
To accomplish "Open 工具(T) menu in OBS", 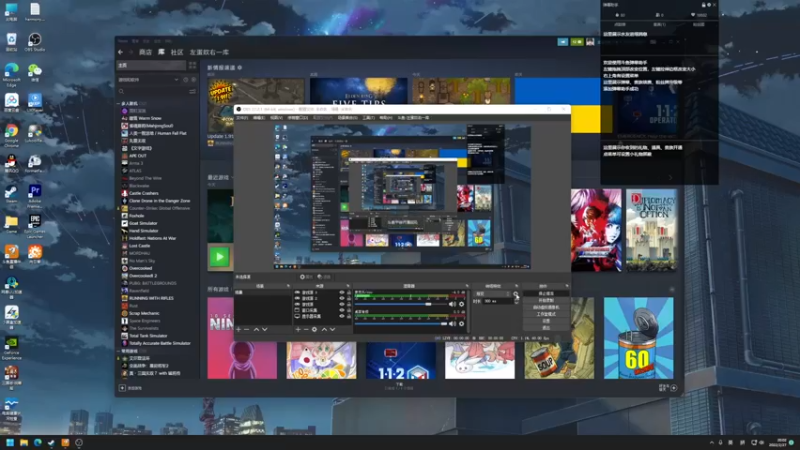I will tap(368, 118).
